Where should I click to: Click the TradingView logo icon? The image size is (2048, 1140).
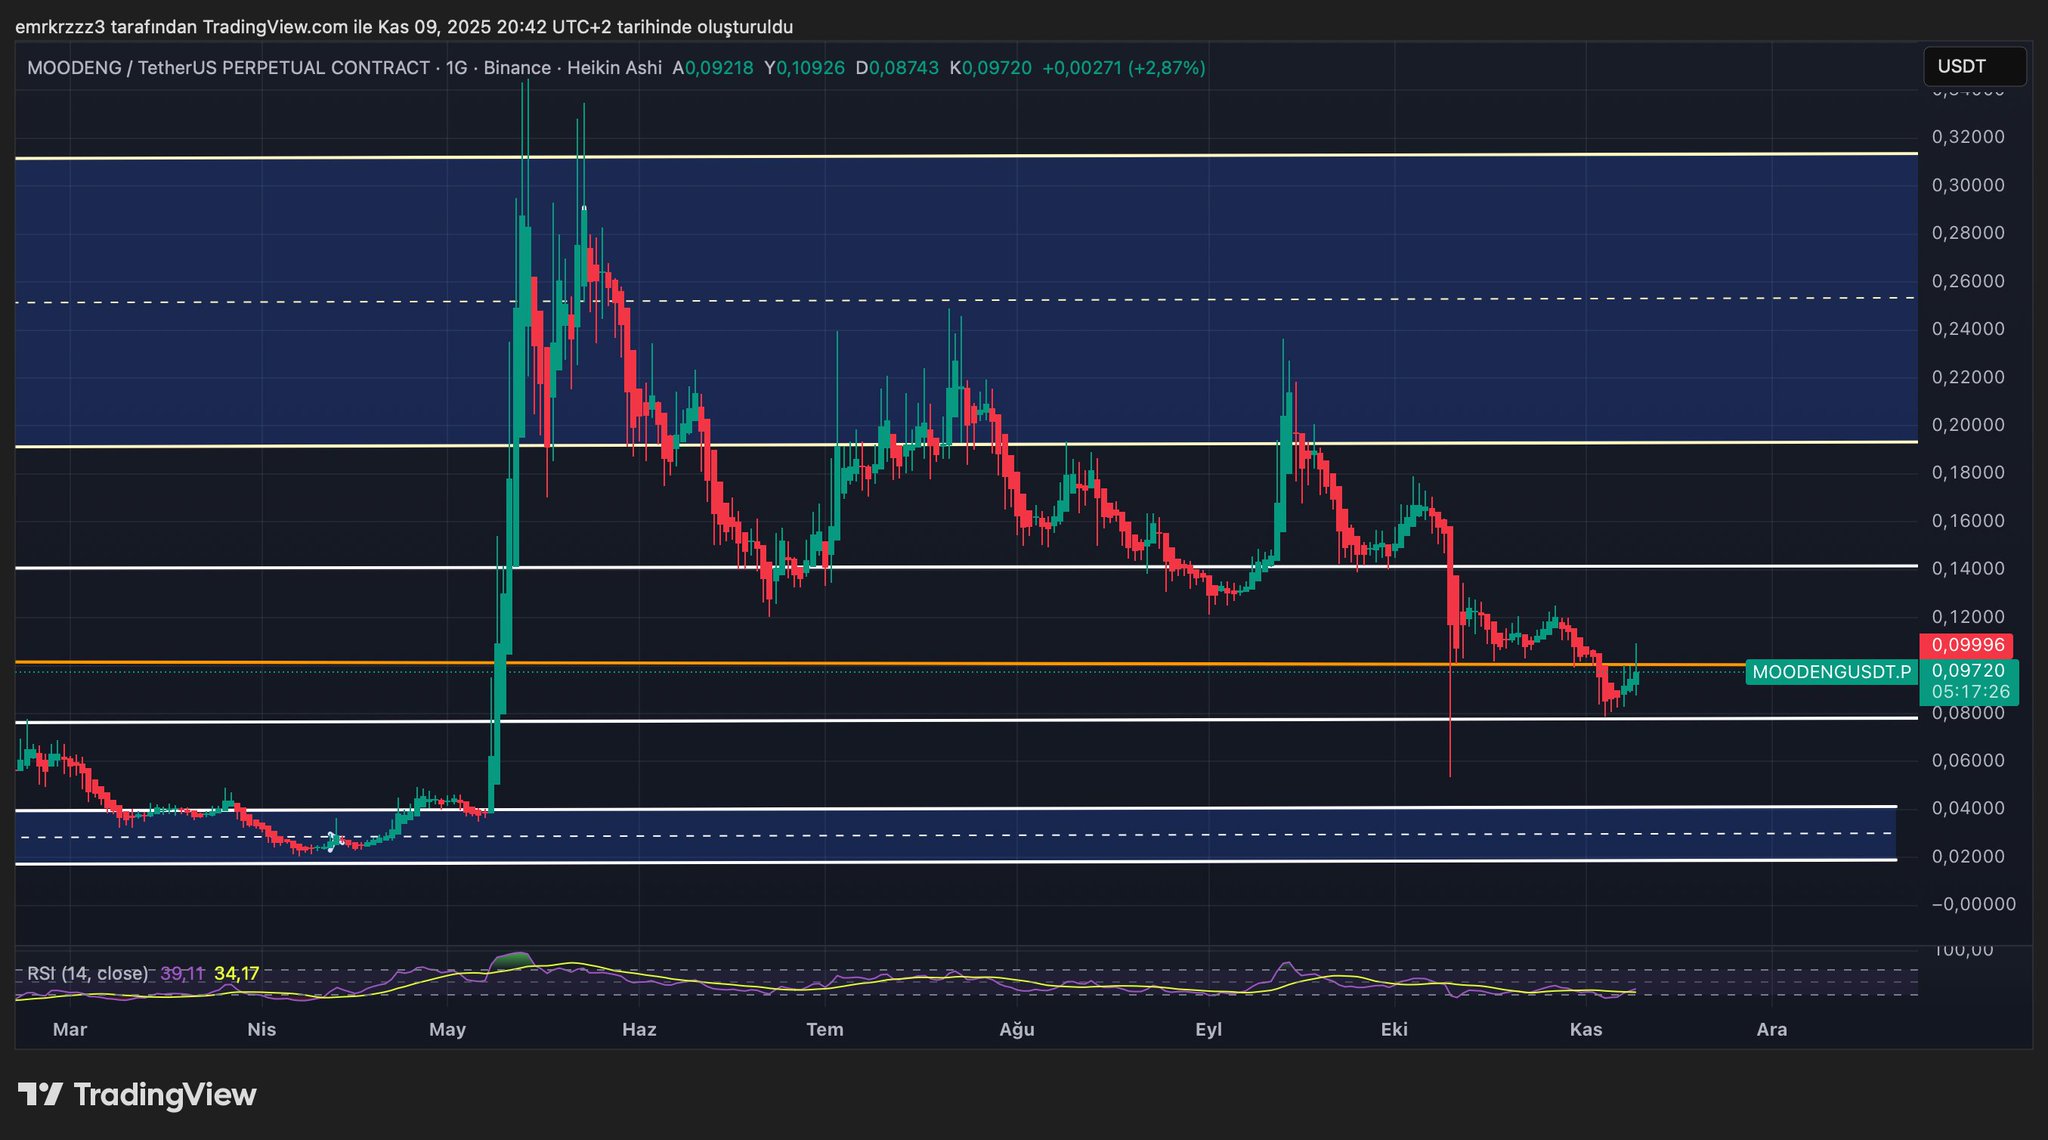coord(40,1095)
